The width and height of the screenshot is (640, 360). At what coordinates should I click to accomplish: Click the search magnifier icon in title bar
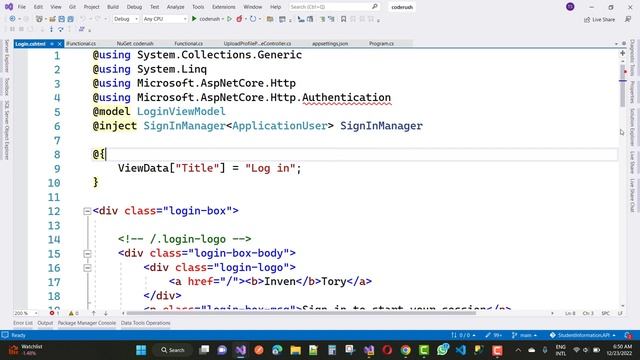pos(374,7)
